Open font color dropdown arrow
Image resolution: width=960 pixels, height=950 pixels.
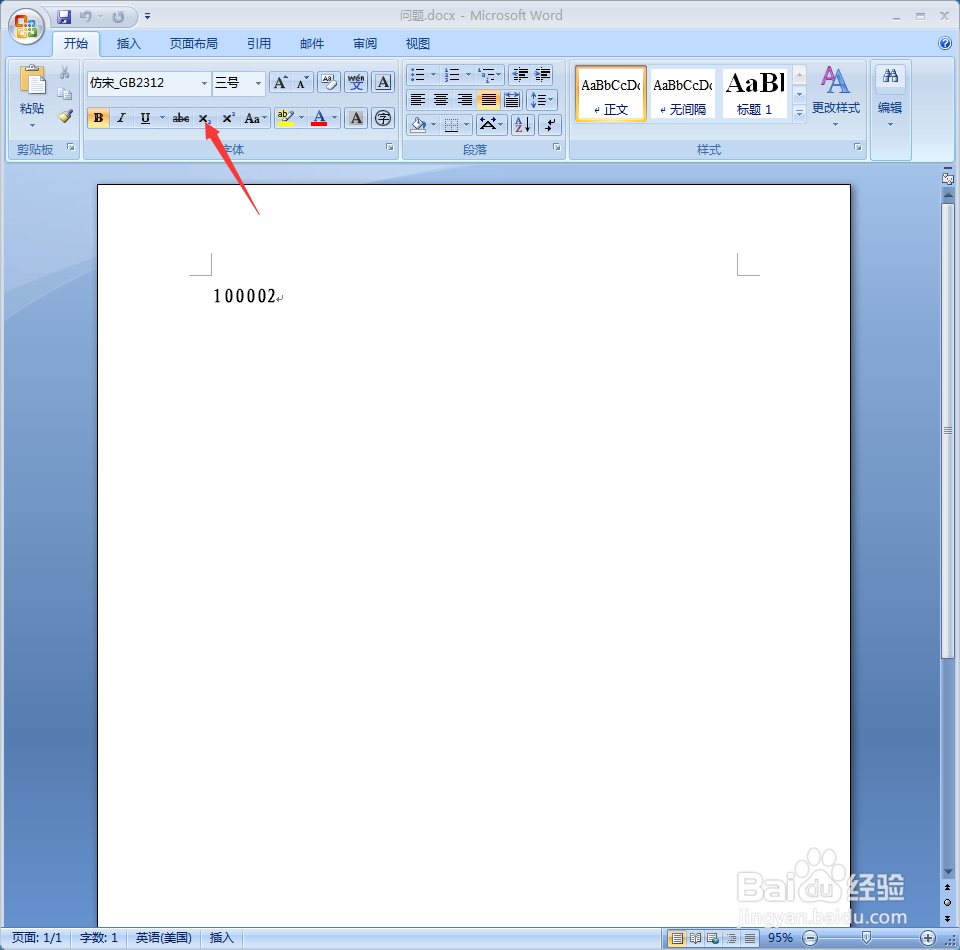click(x=334, y=118)
